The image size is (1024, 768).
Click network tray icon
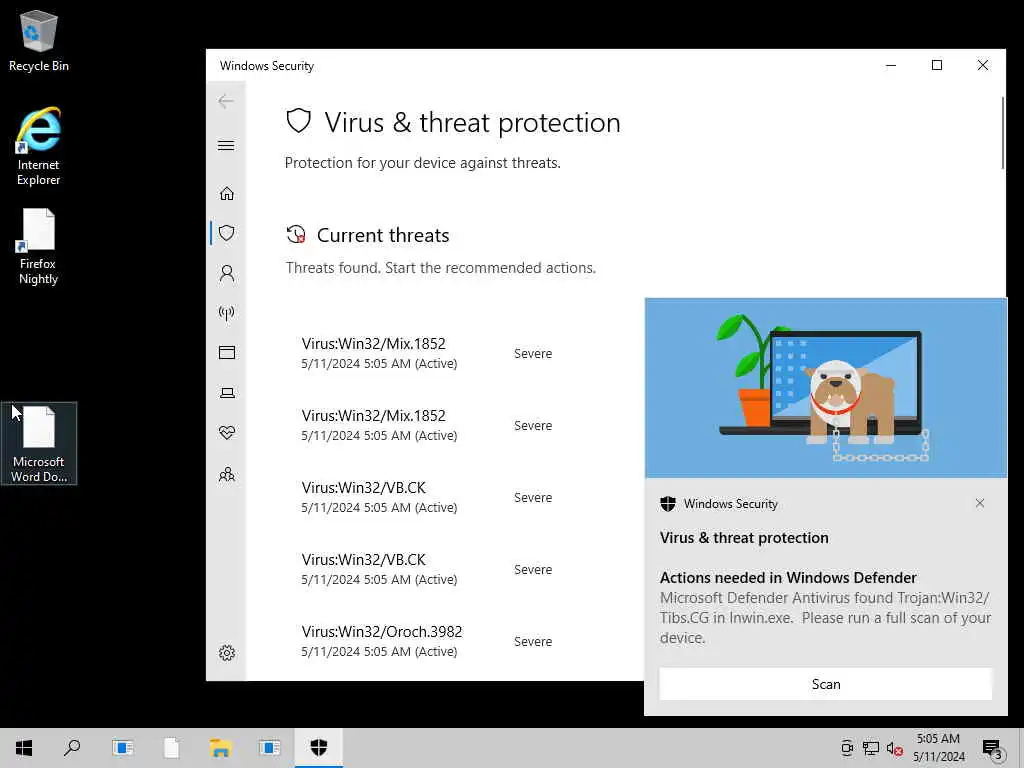point(871,748)
